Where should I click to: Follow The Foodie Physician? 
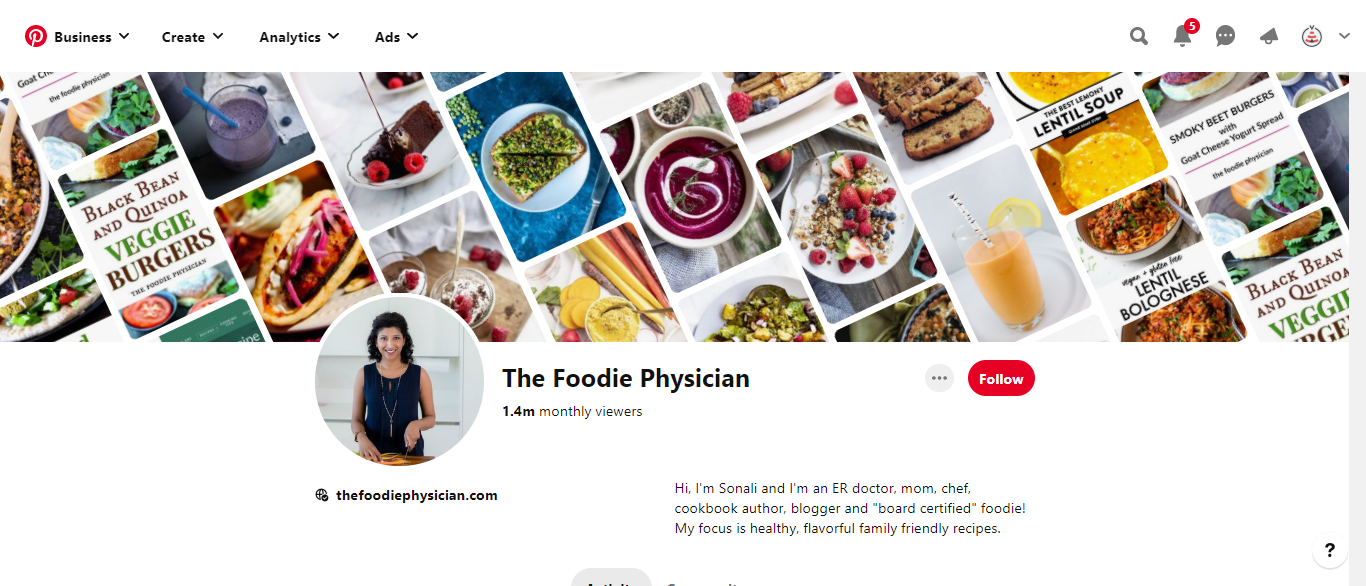click(1001, 379)
